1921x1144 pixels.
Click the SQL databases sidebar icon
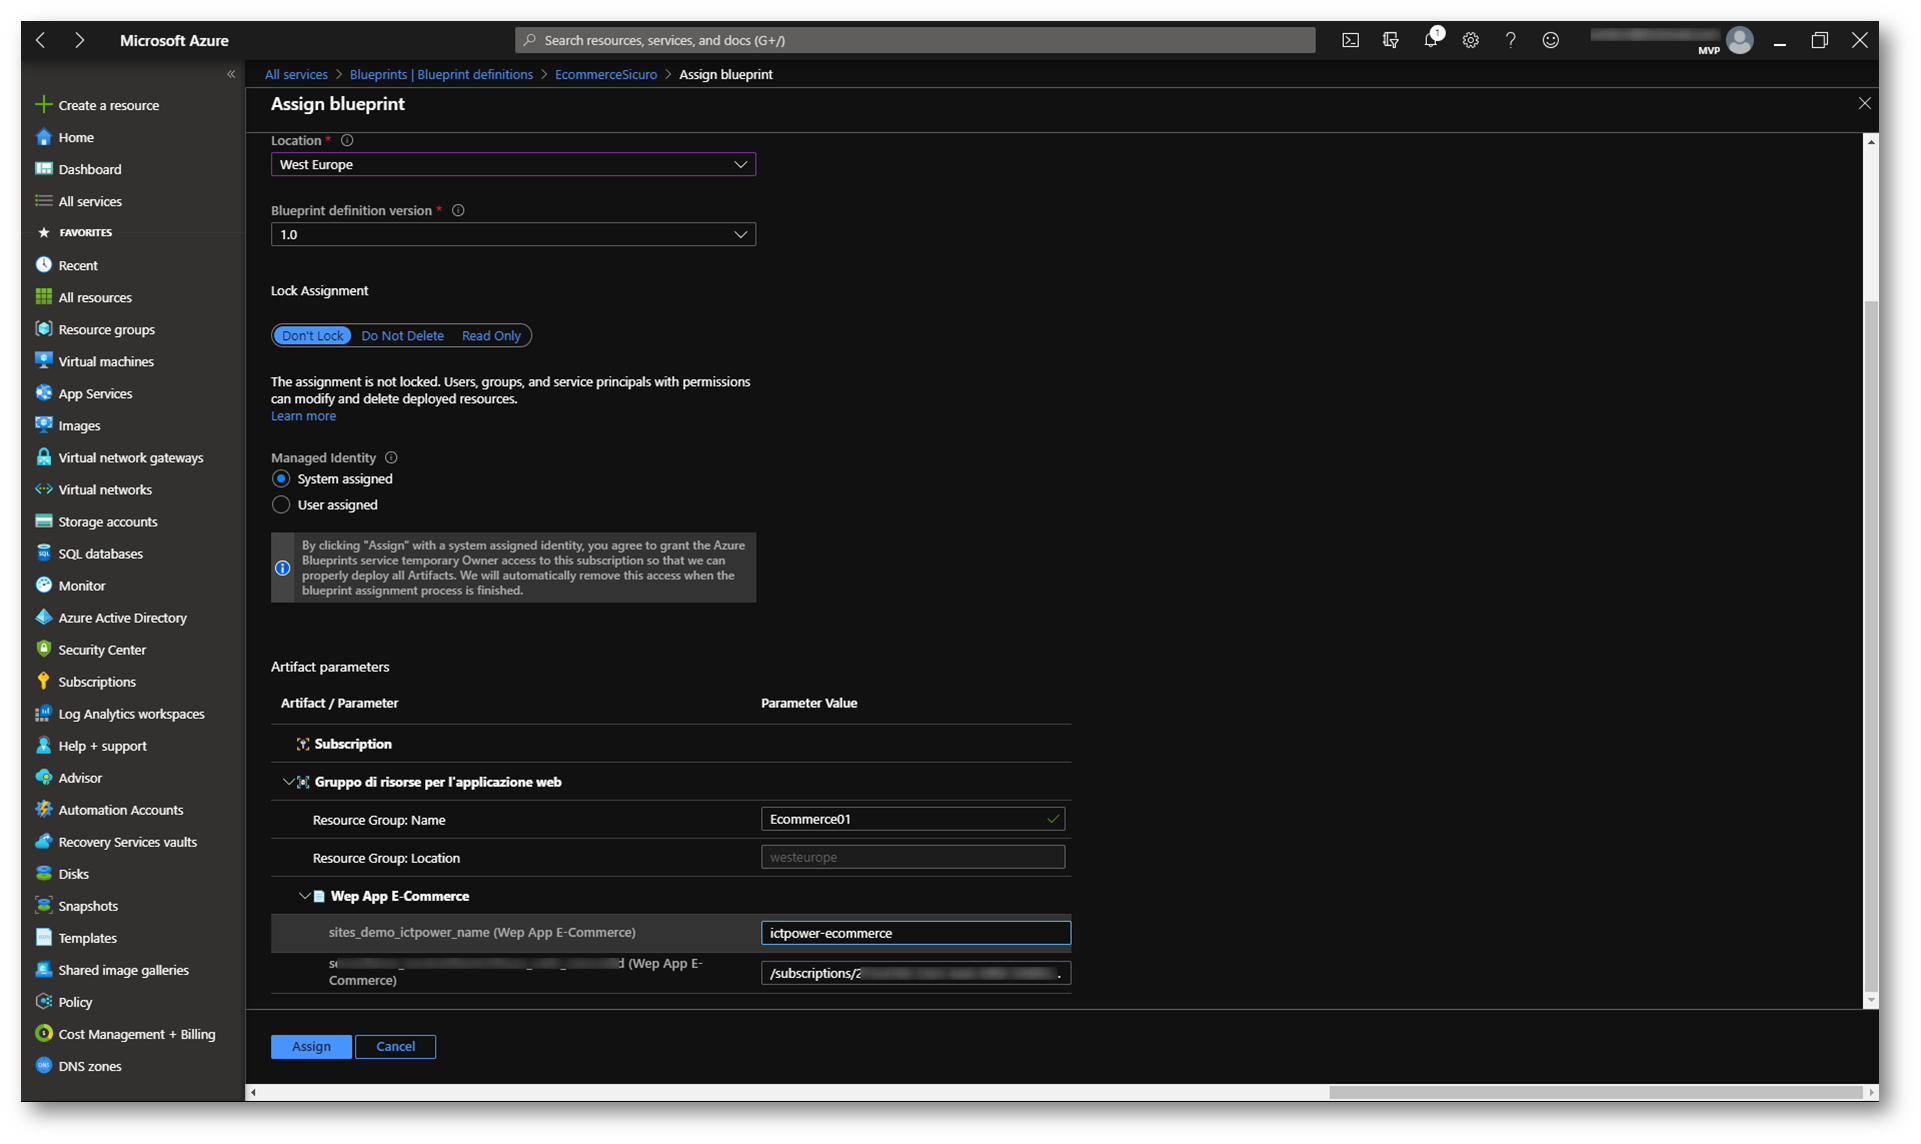coord(43,553)
